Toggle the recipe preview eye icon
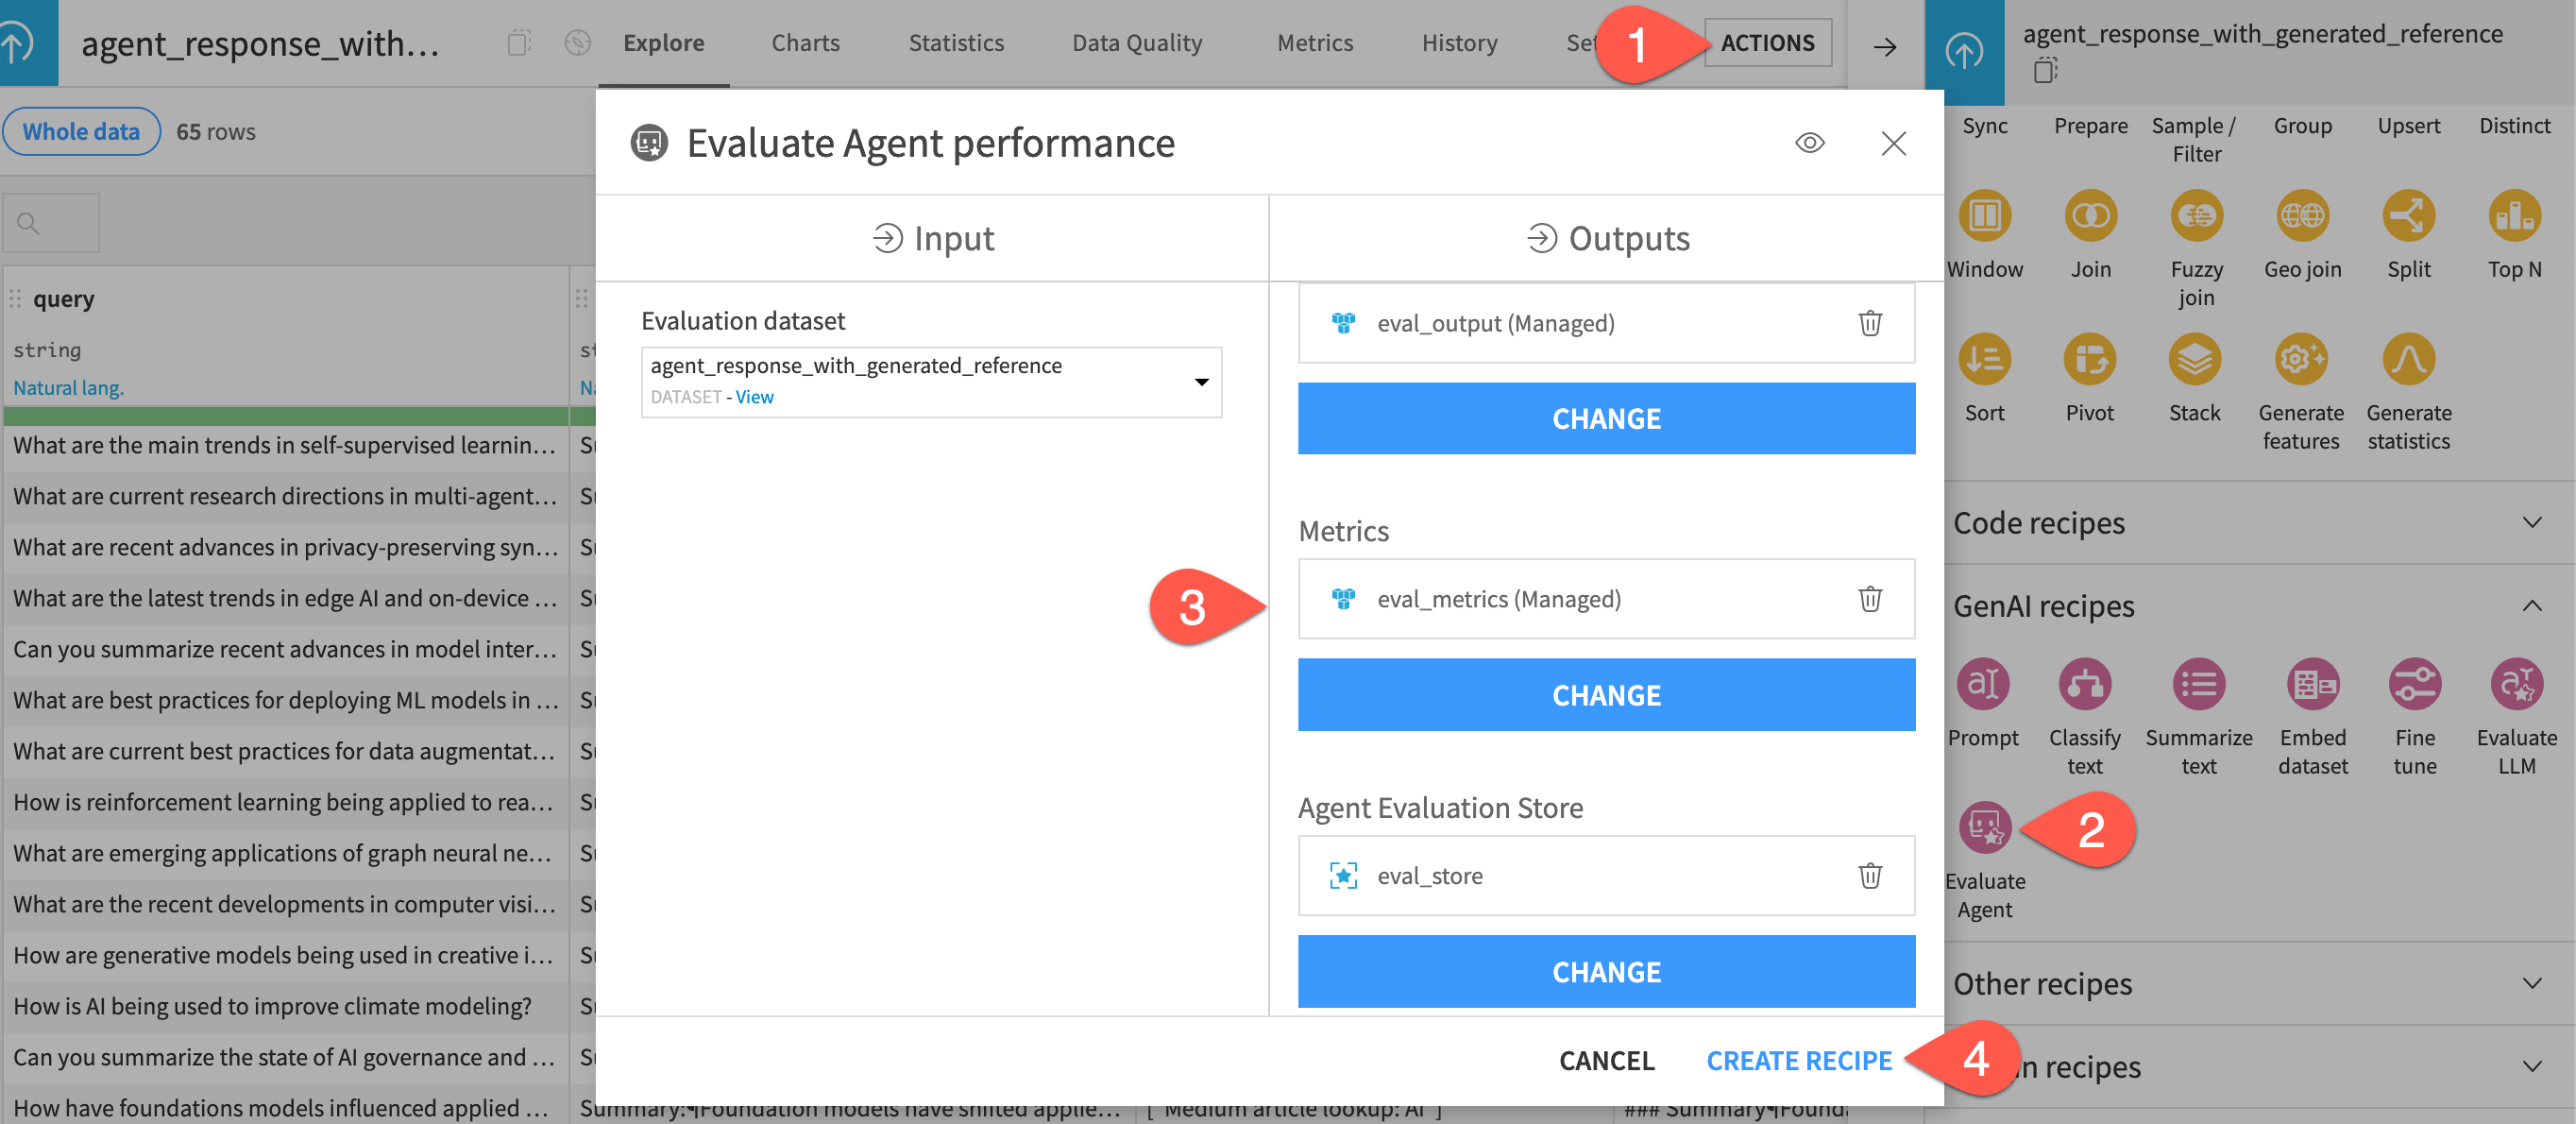This screenshot has height=1124, width=2576. pyautogui.click(x=1809, y=143)
